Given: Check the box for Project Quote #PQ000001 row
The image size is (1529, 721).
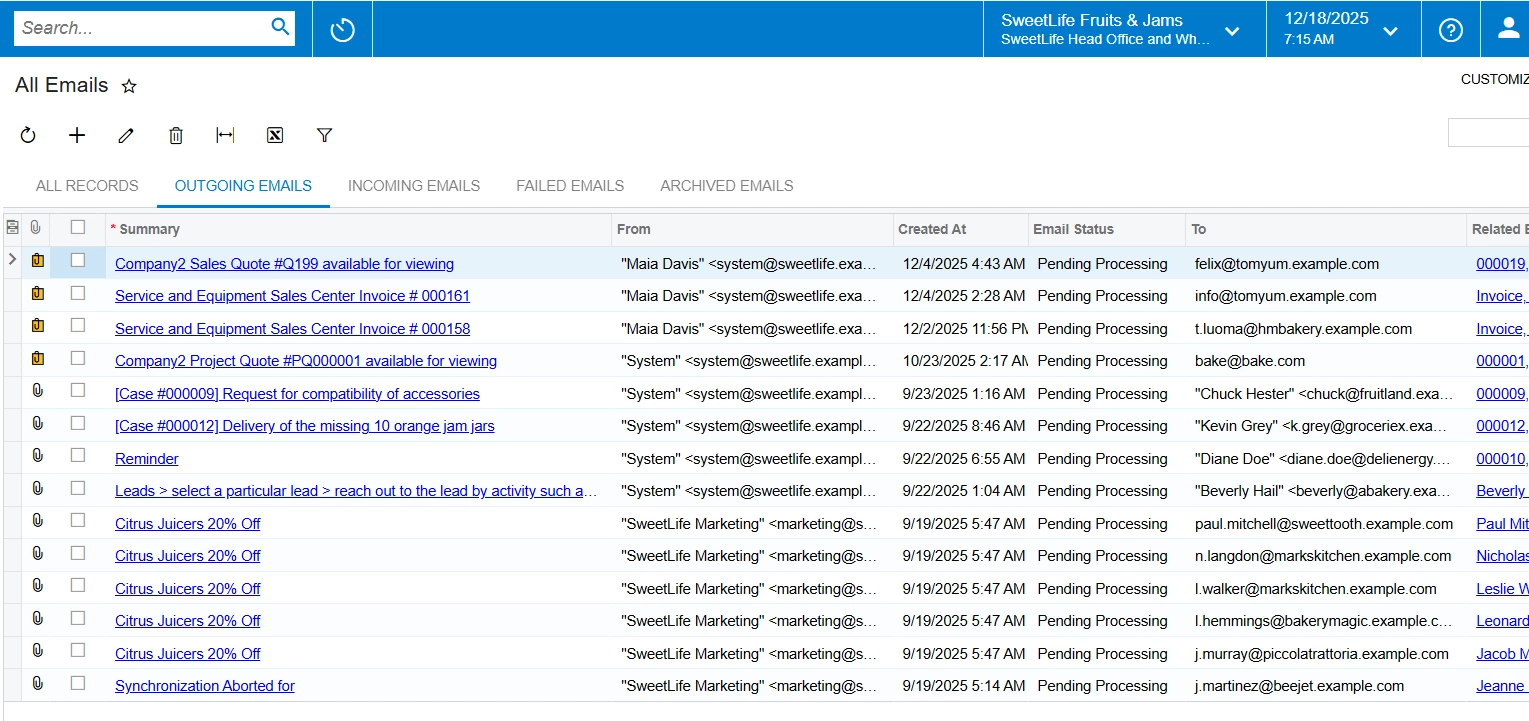Looking at the screenshot, I should point(78,358).
